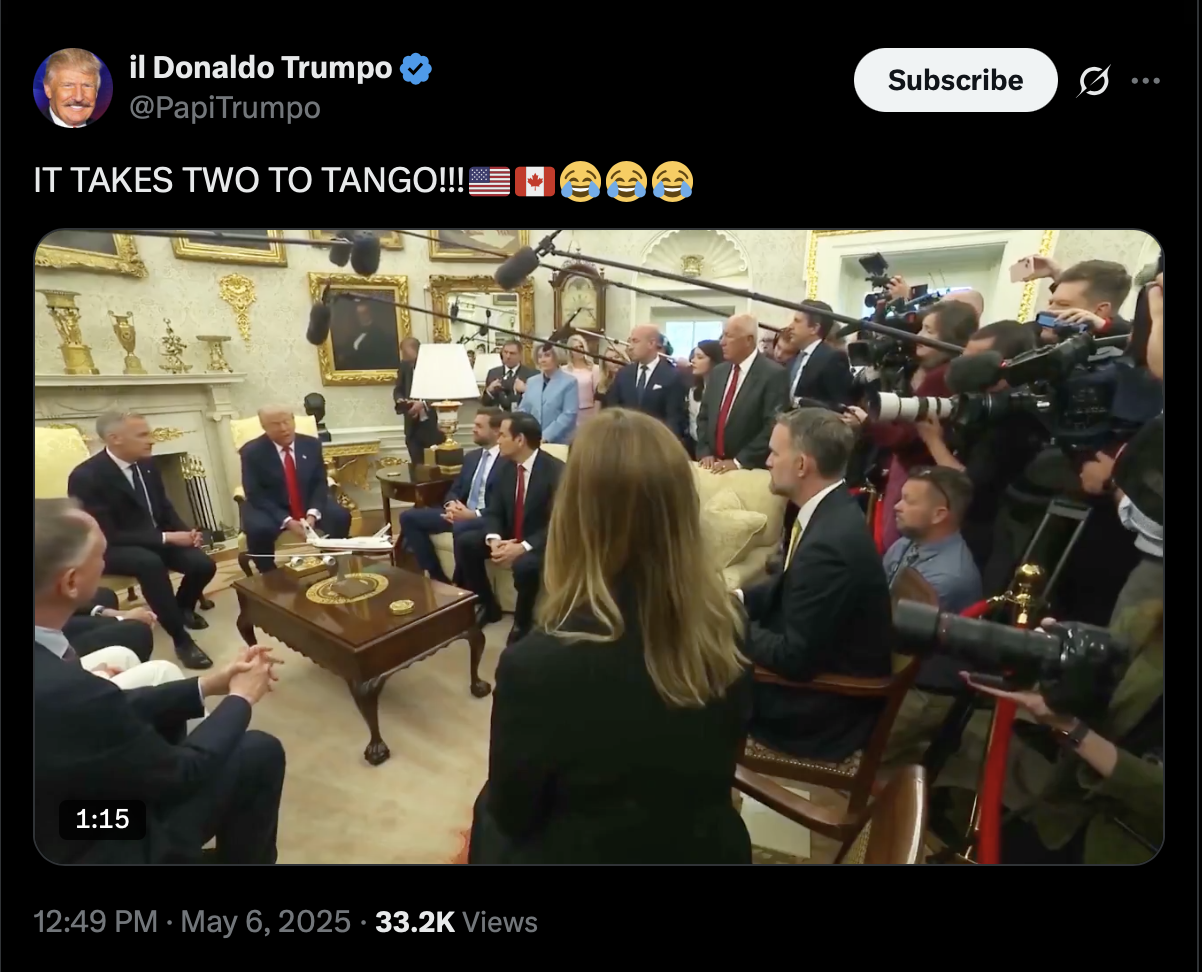This screenshot has width=1202, height=972.
Task: Open the Grok explain-post icon
Action: [1093, 81]
